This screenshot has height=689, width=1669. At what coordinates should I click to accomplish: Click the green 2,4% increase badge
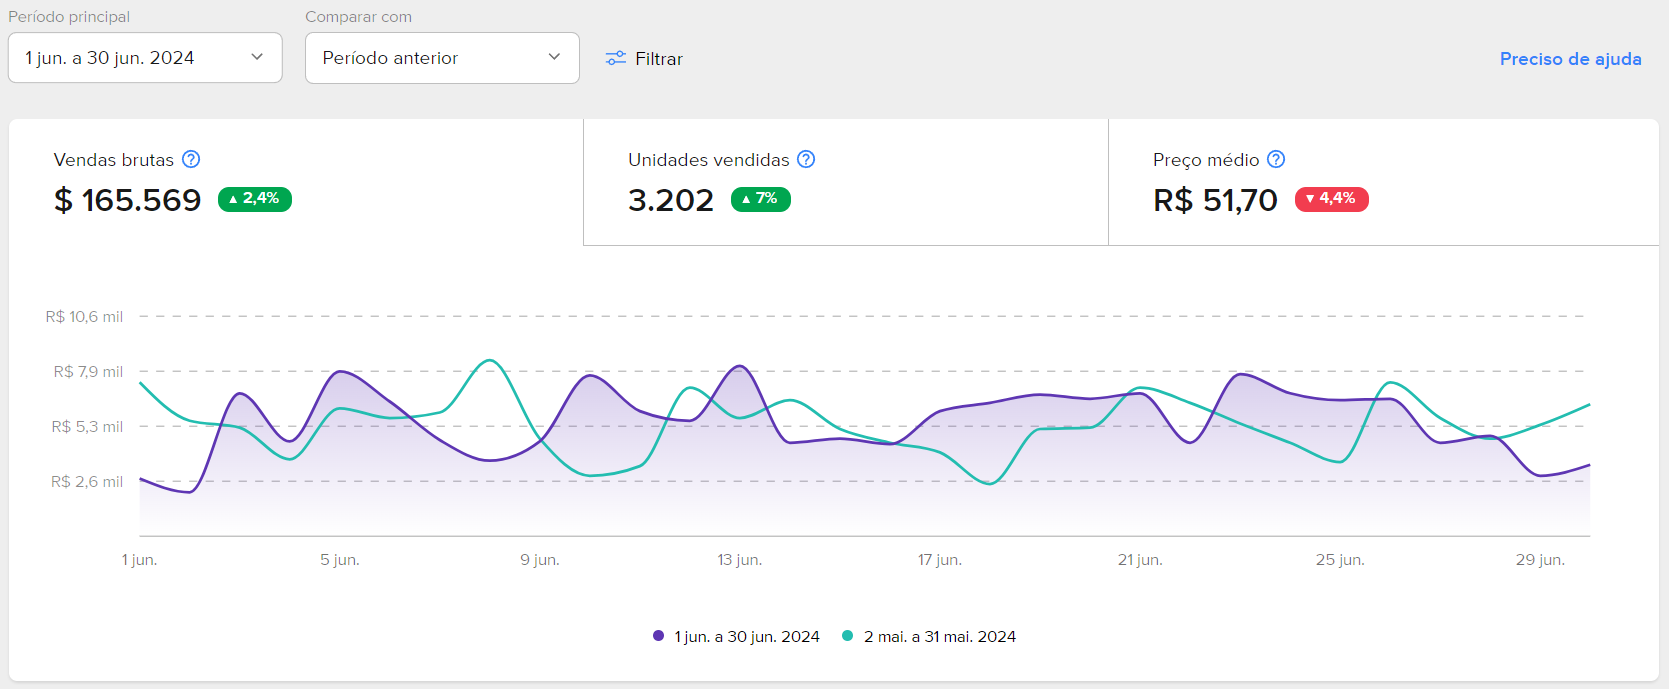coord(255,199)
